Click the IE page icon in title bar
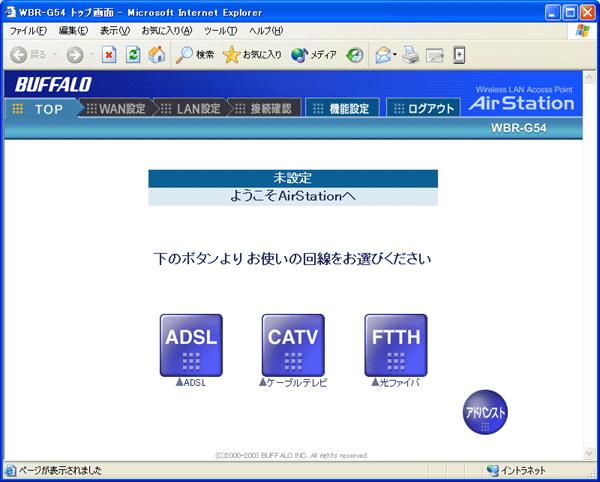 10,12
